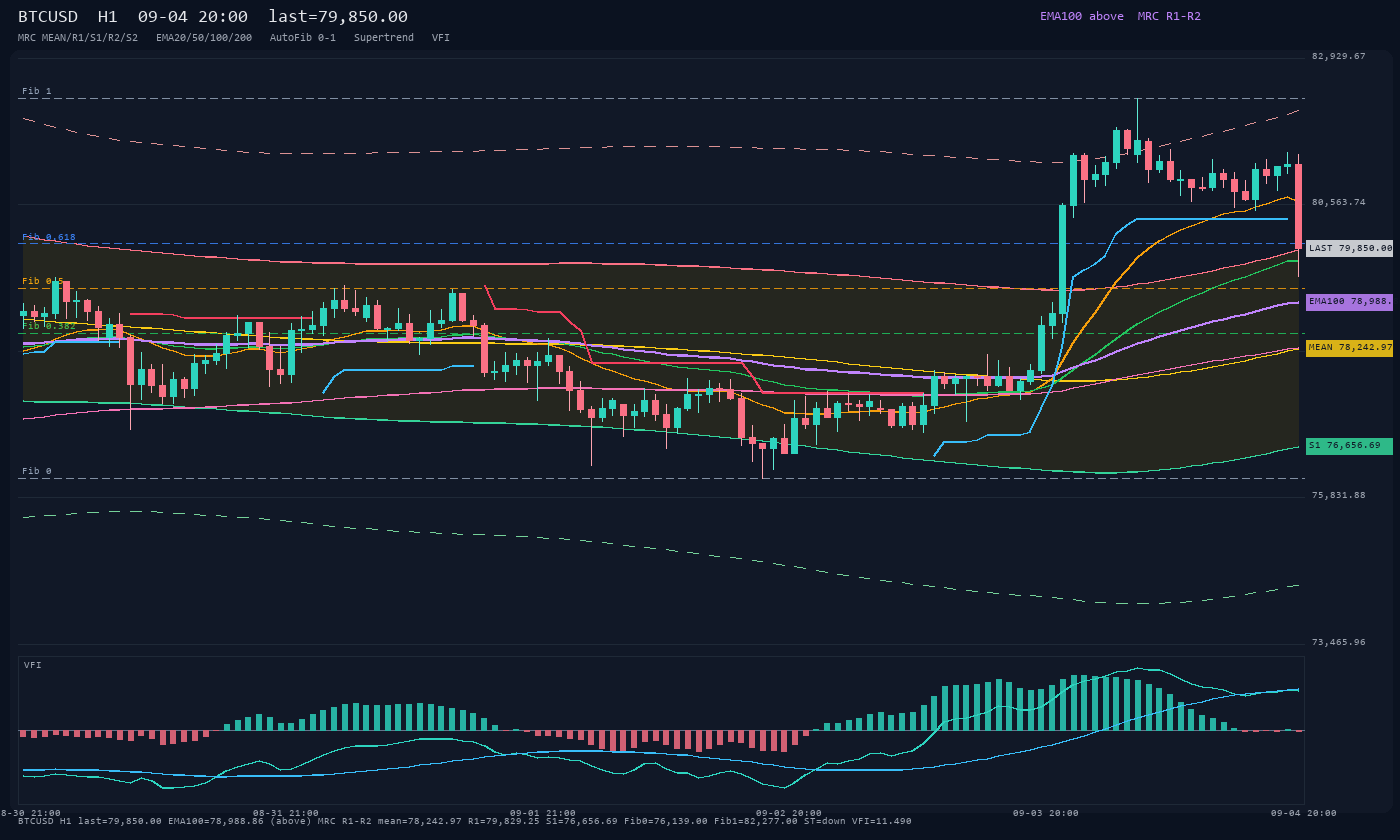Click the 09-02 20:00 time axis label

pyautogui.click(x=789, y=813)
